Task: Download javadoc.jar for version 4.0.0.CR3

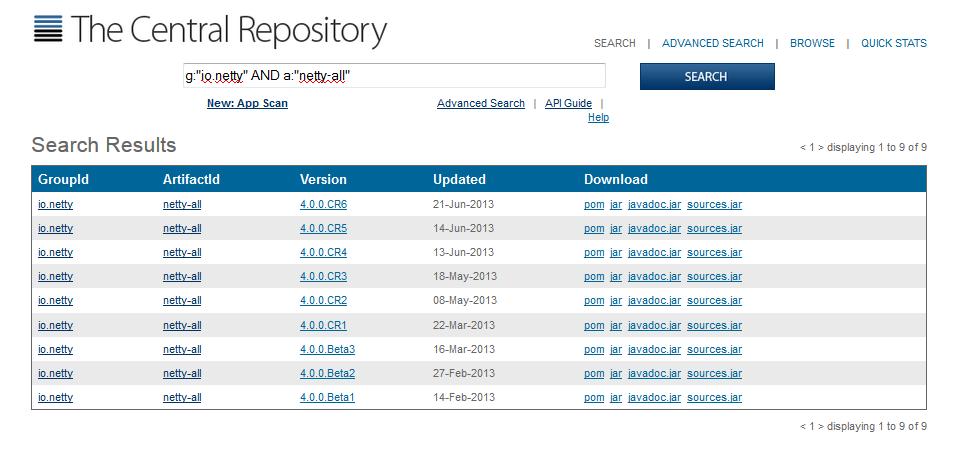Action: pyautogui.click(x=654, y=276)
